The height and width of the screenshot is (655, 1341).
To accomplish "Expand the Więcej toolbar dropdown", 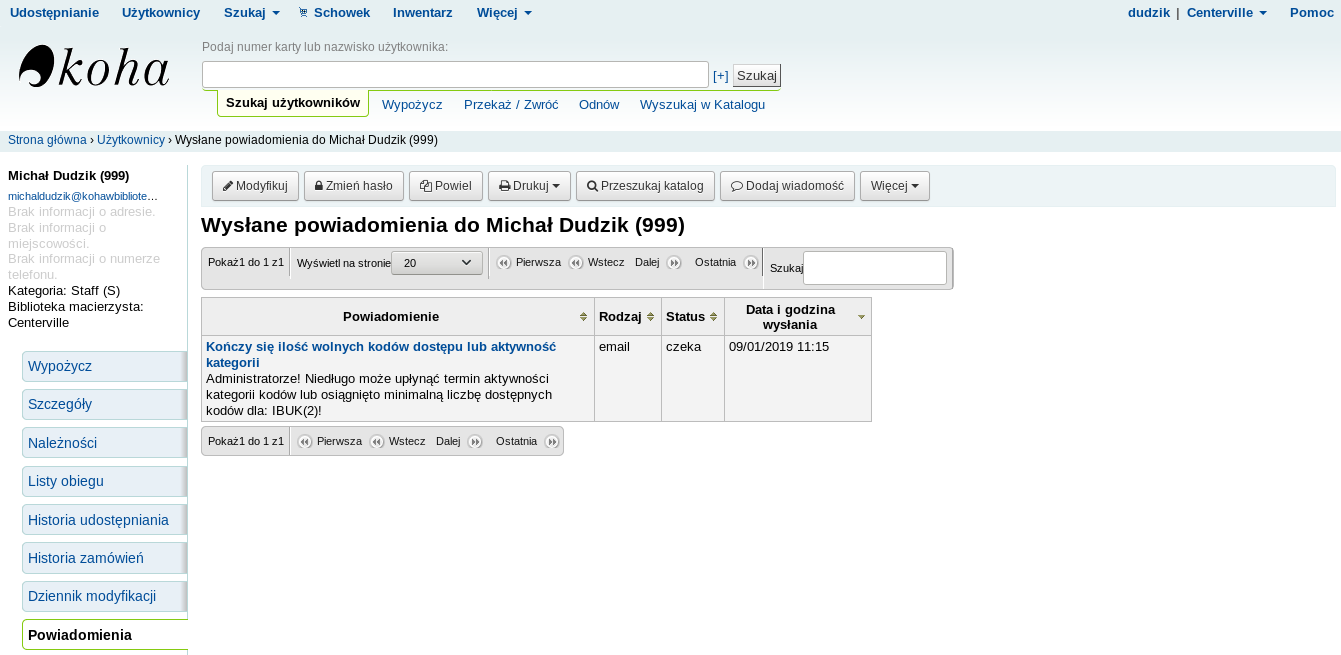I will [894, 186].
